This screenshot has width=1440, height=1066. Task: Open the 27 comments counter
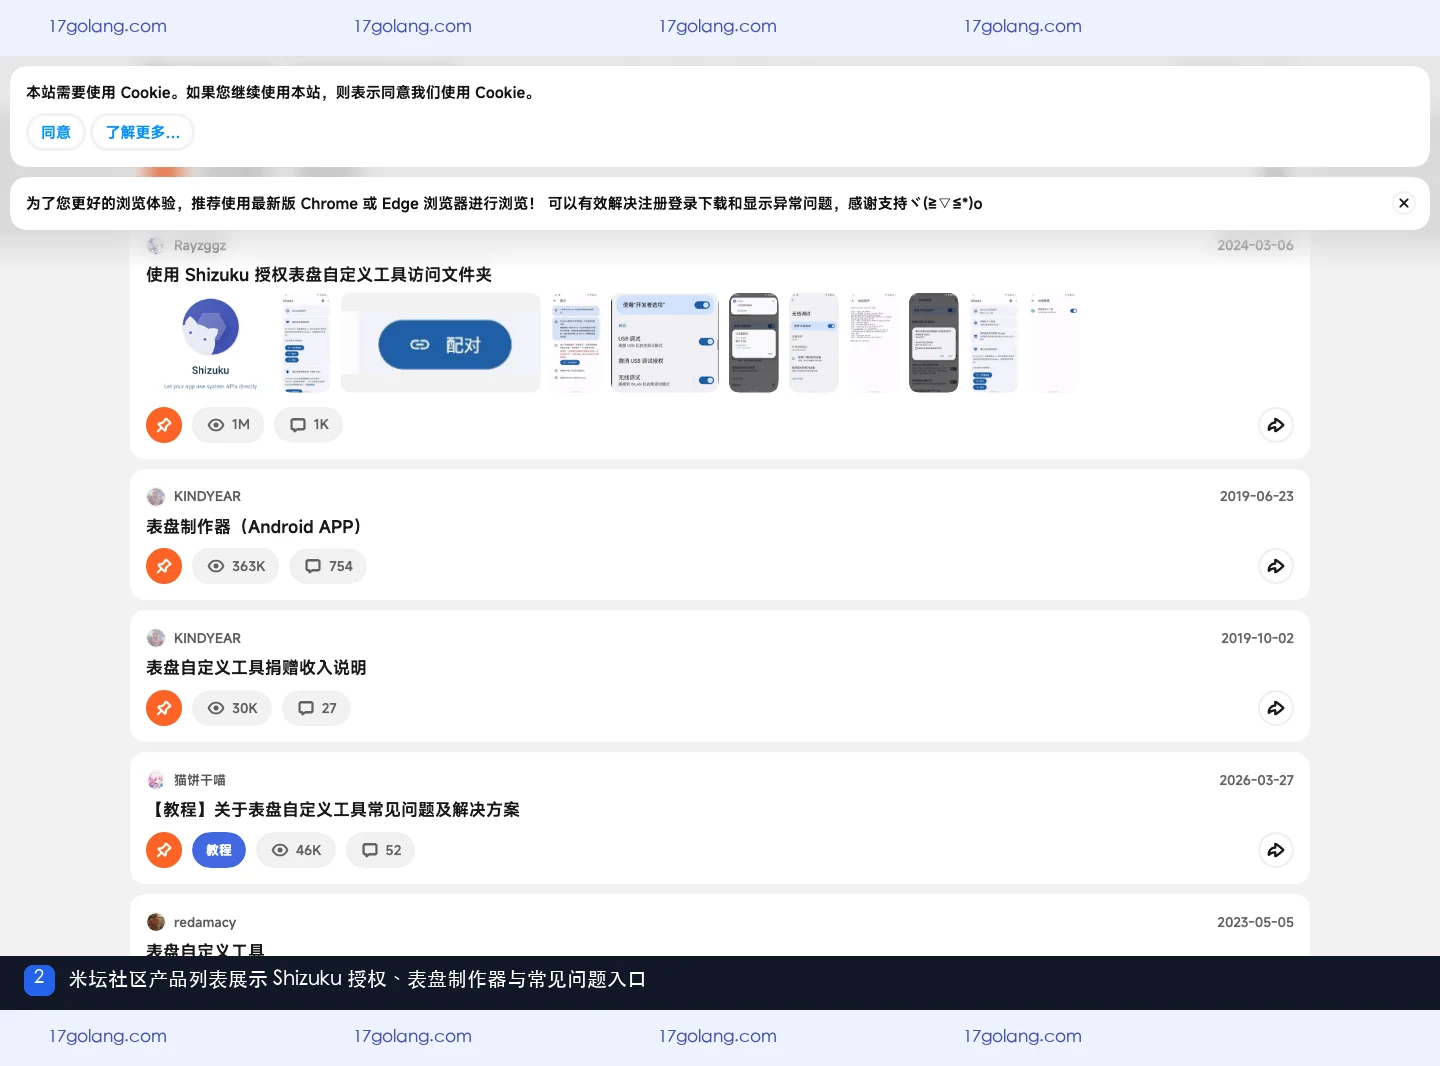click(316, 708)
